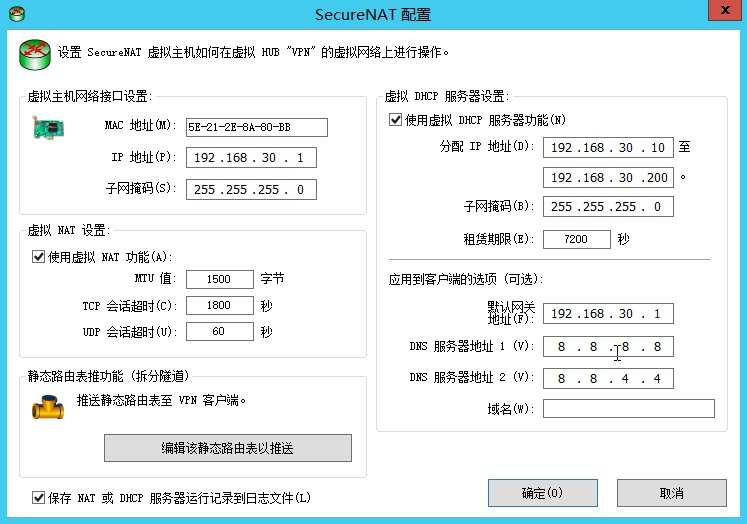
Task: Click the UDP 会话超时 field
Action: coord(220,332)
